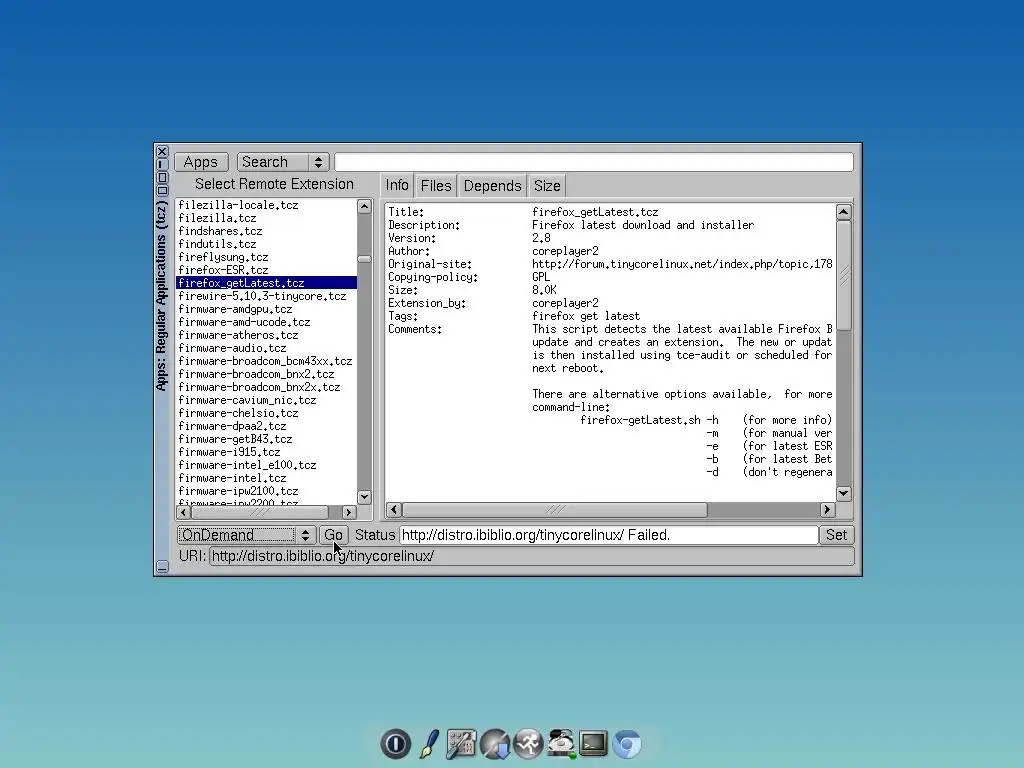The image size is (1024, 768).
Task: Open the Exit power icon in the dock
Action: [395, 744]
